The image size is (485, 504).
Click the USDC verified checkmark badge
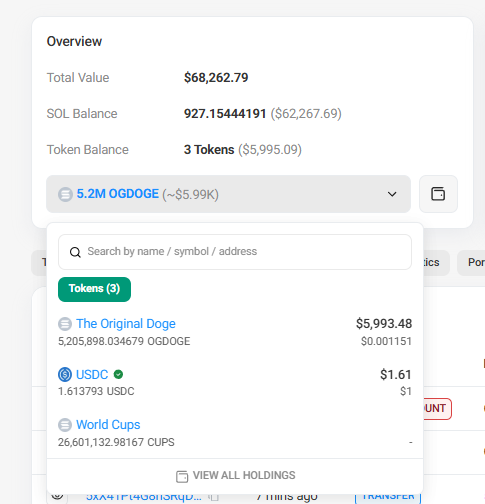118,375
